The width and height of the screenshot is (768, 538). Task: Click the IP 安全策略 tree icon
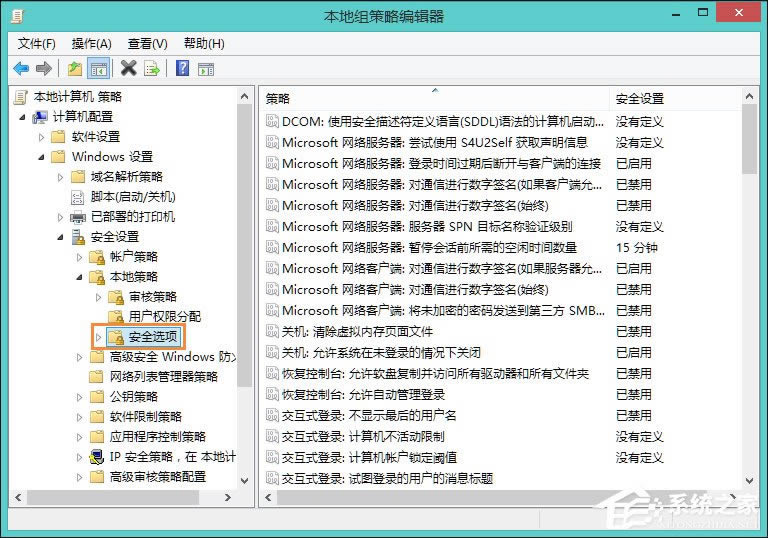click(96, 457)
